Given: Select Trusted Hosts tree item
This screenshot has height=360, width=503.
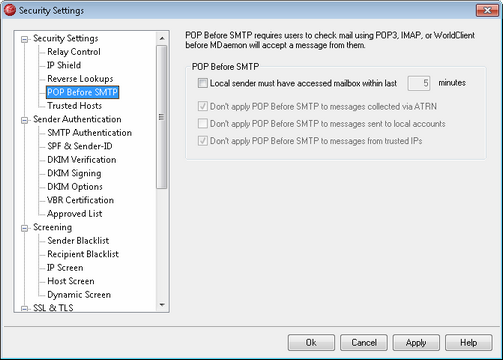Looking at the screenshot, I should click(x=74, y=106).
